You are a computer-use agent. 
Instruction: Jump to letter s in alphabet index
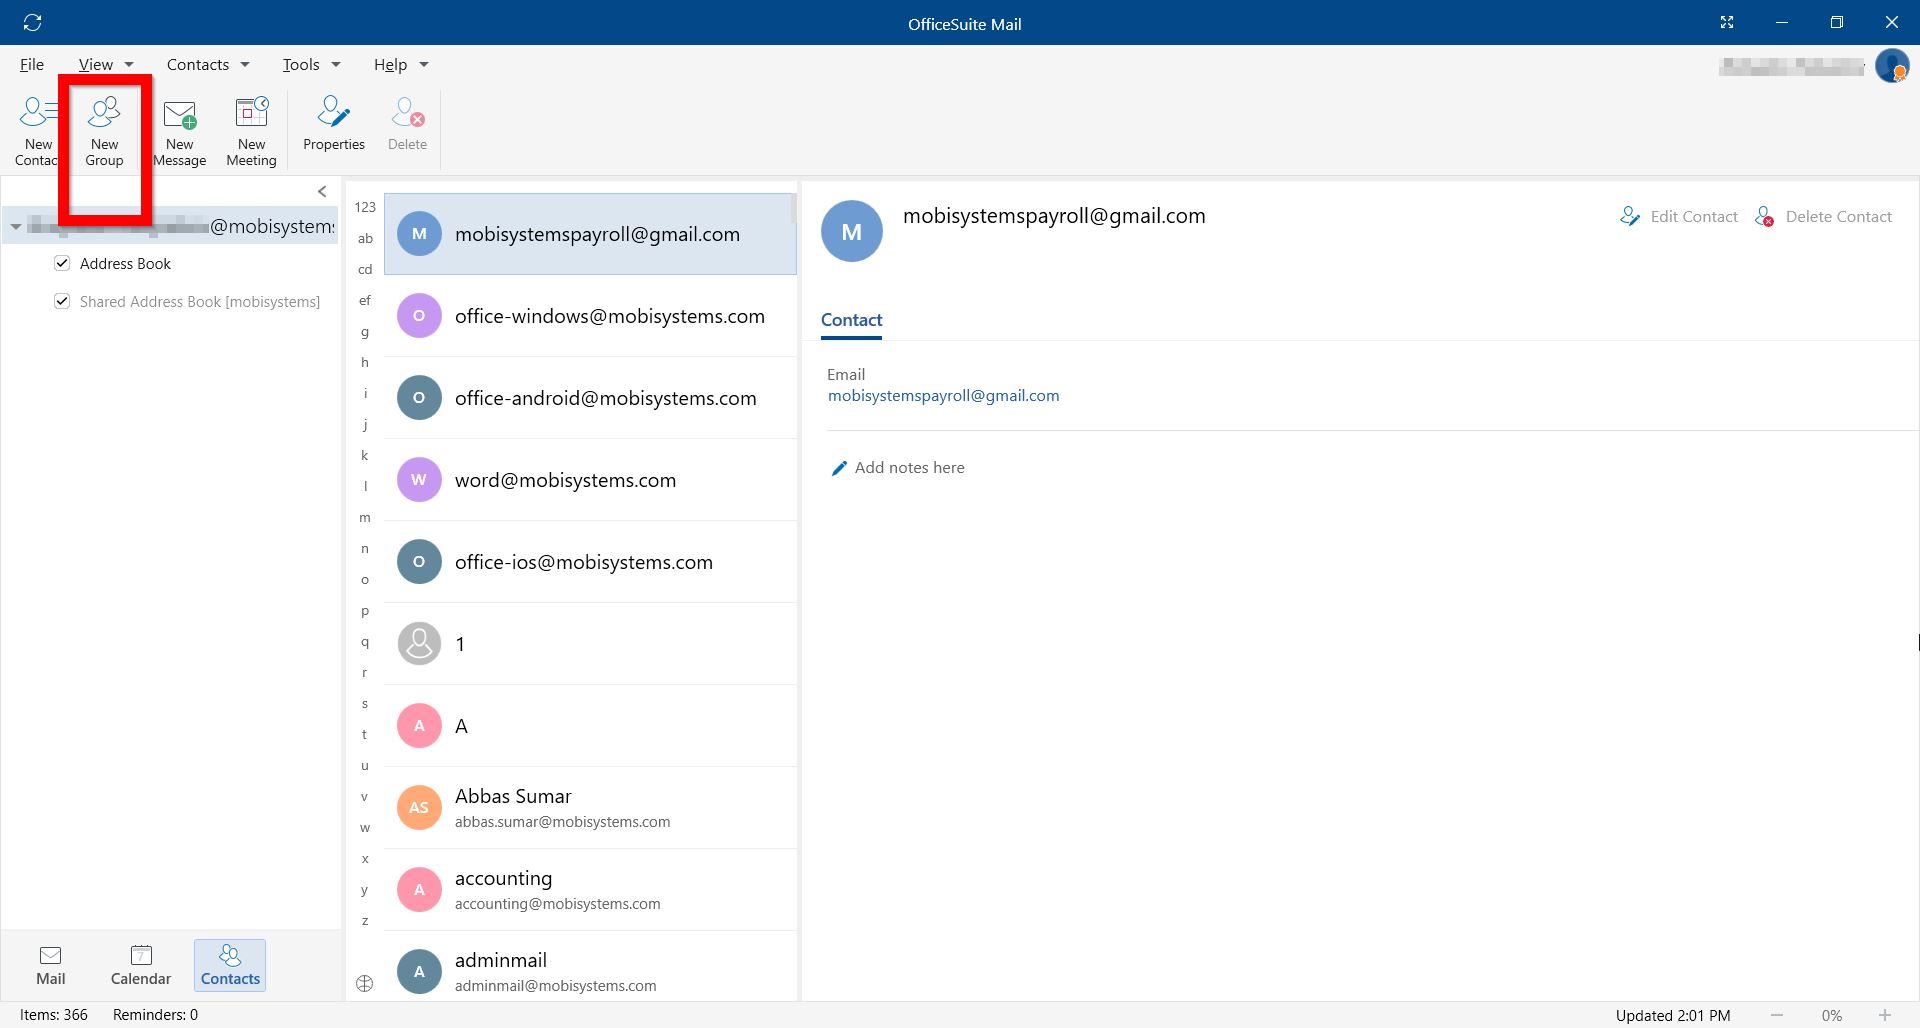(365, 703)
